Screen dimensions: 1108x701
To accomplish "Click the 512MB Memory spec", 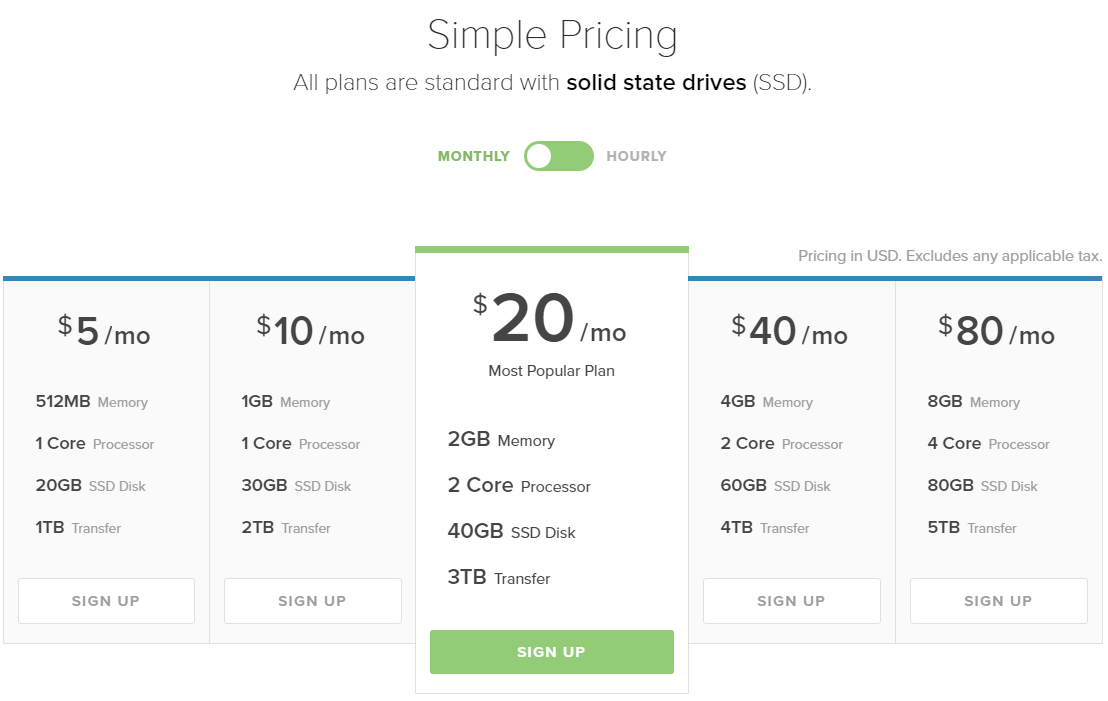I will [92, 401].
